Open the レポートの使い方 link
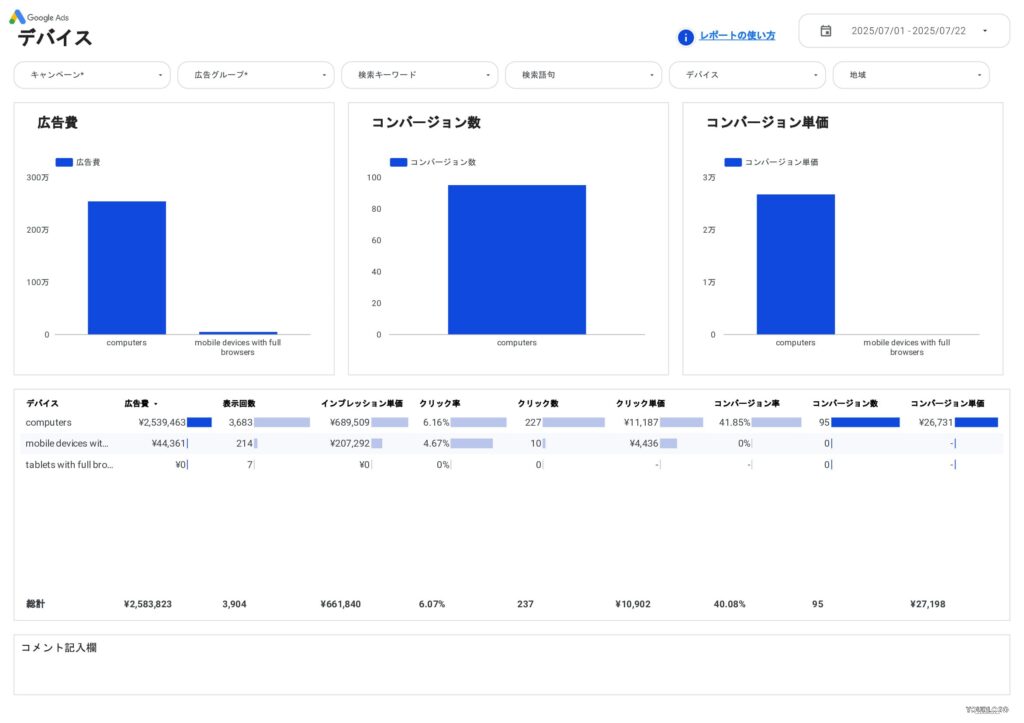Screen dimensions: 1024x723 click(x=738, y=35)
